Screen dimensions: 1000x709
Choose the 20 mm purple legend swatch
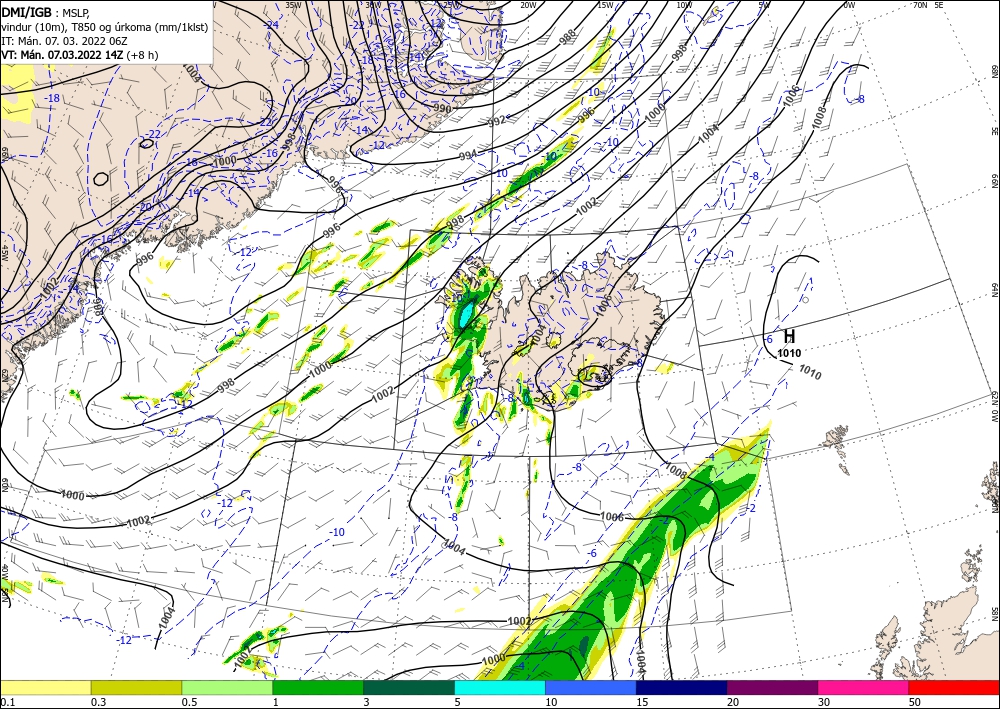pos(772,687)
